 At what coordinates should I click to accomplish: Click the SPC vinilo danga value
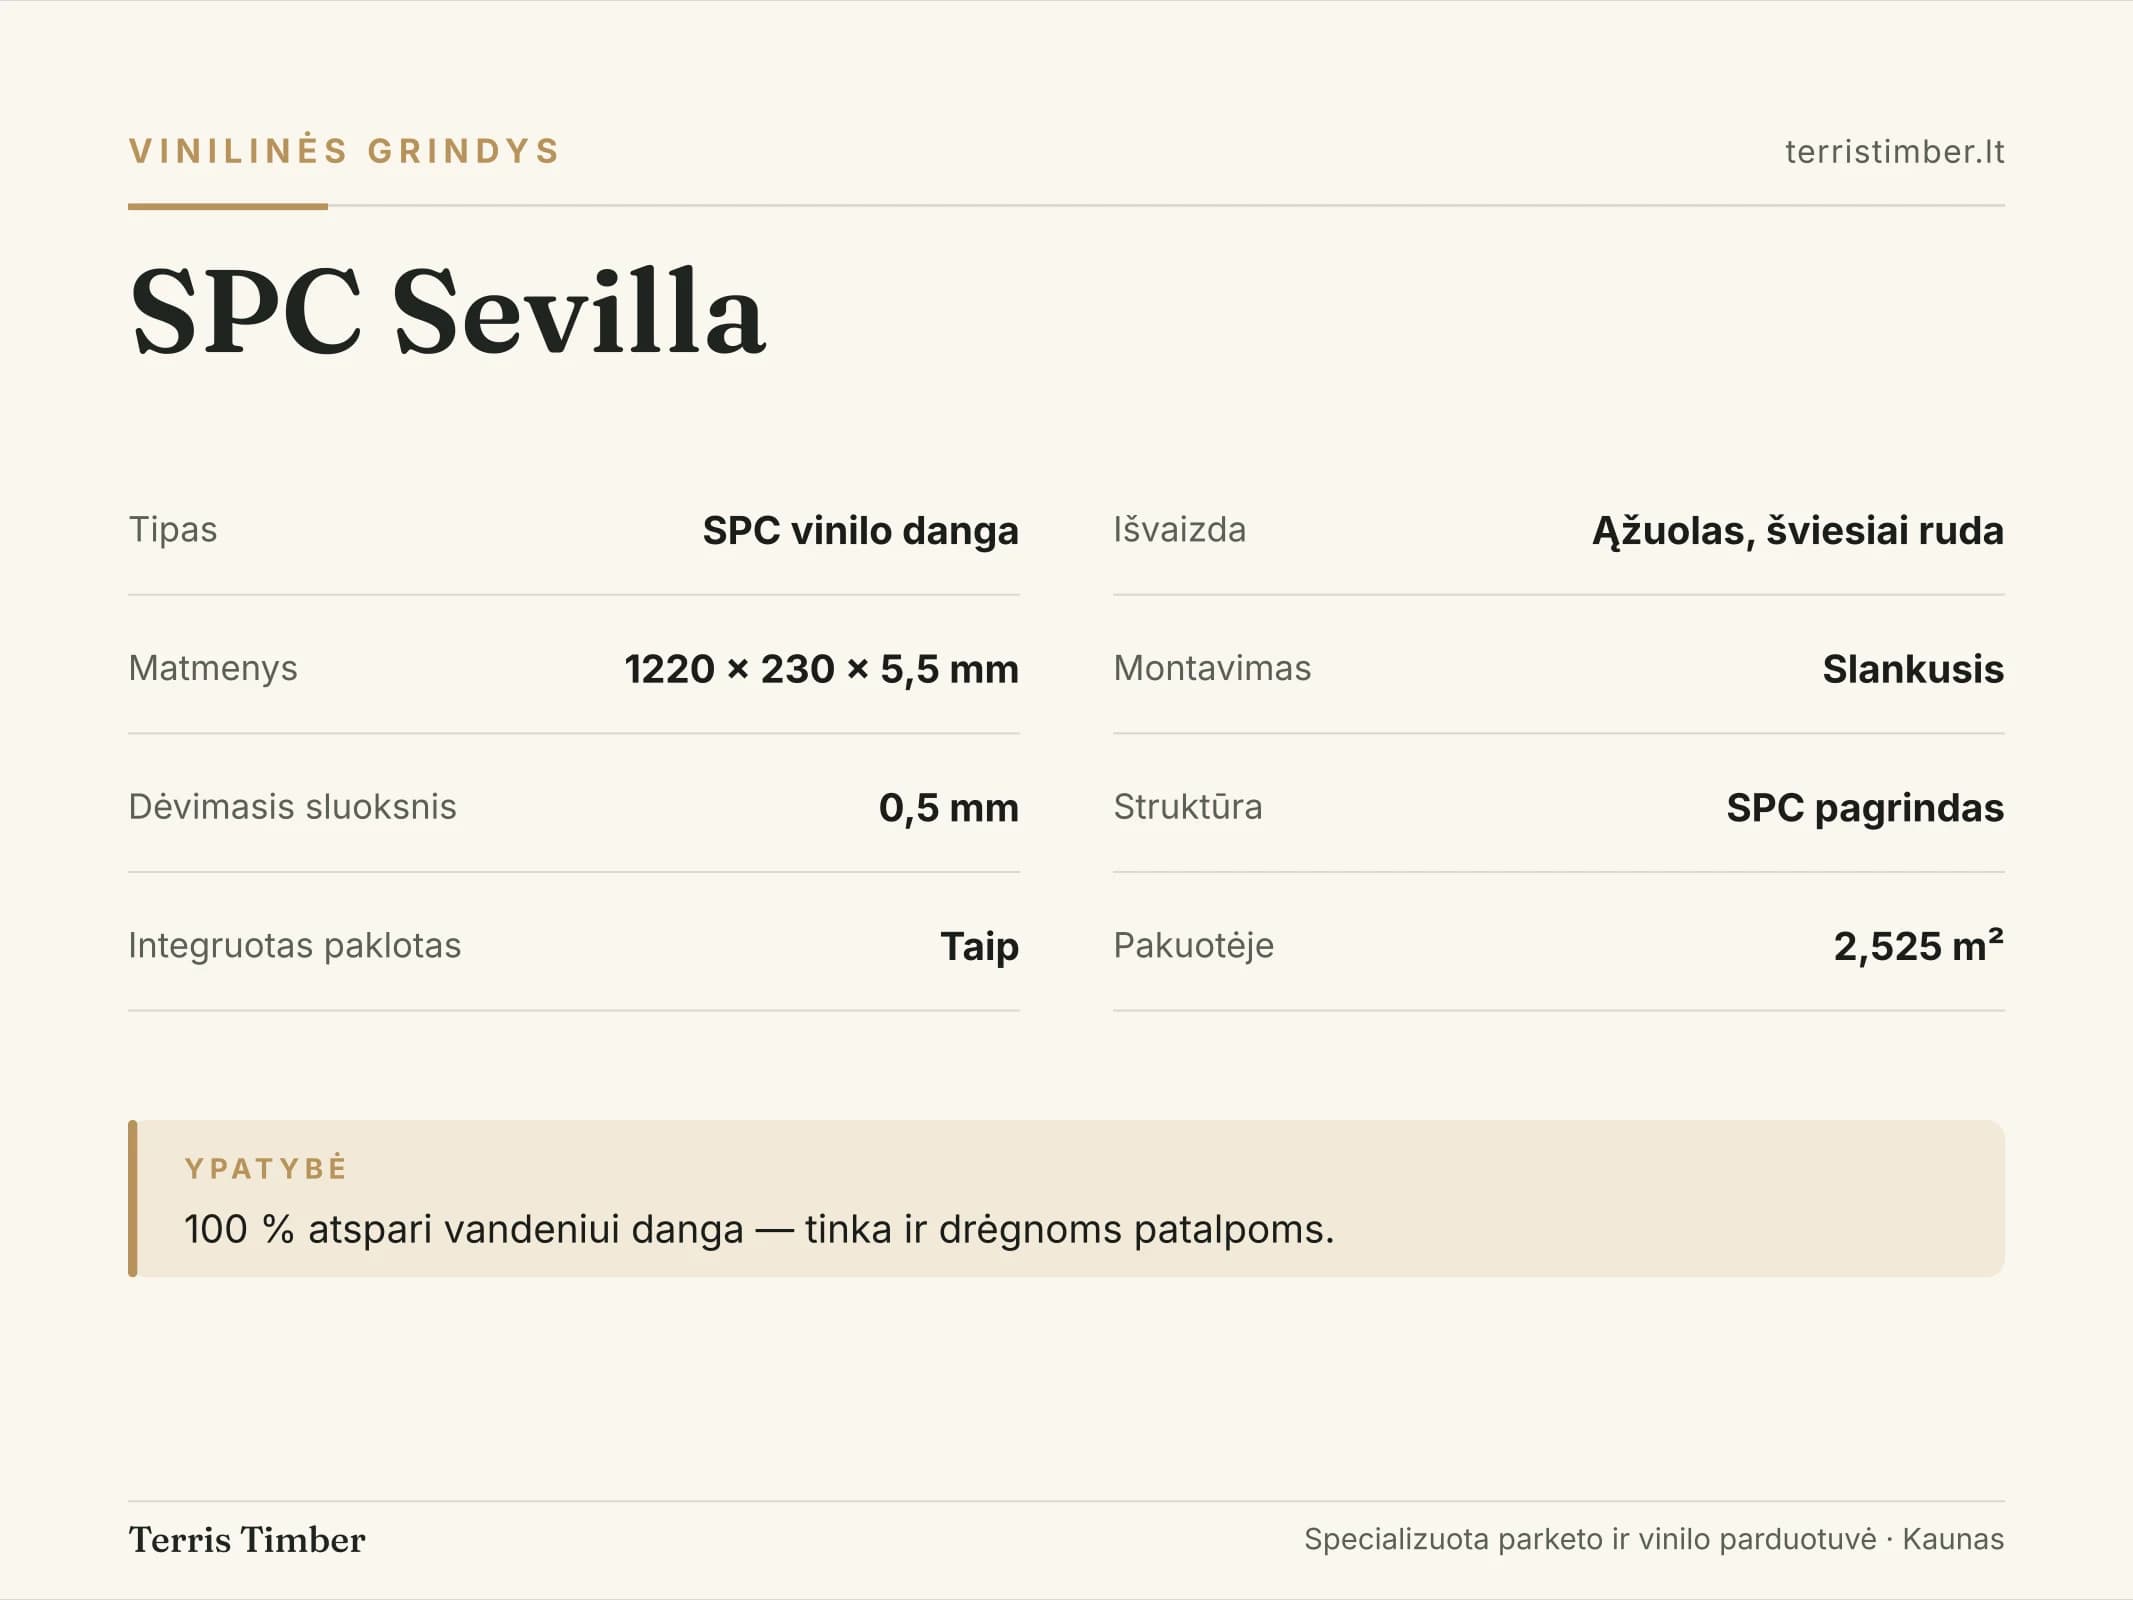pos(860,530)
